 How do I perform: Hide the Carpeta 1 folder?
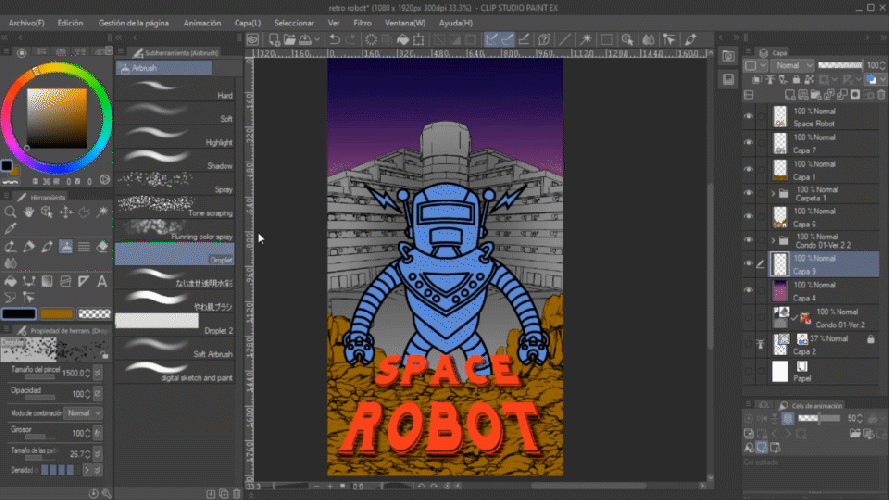click(748, 193)
